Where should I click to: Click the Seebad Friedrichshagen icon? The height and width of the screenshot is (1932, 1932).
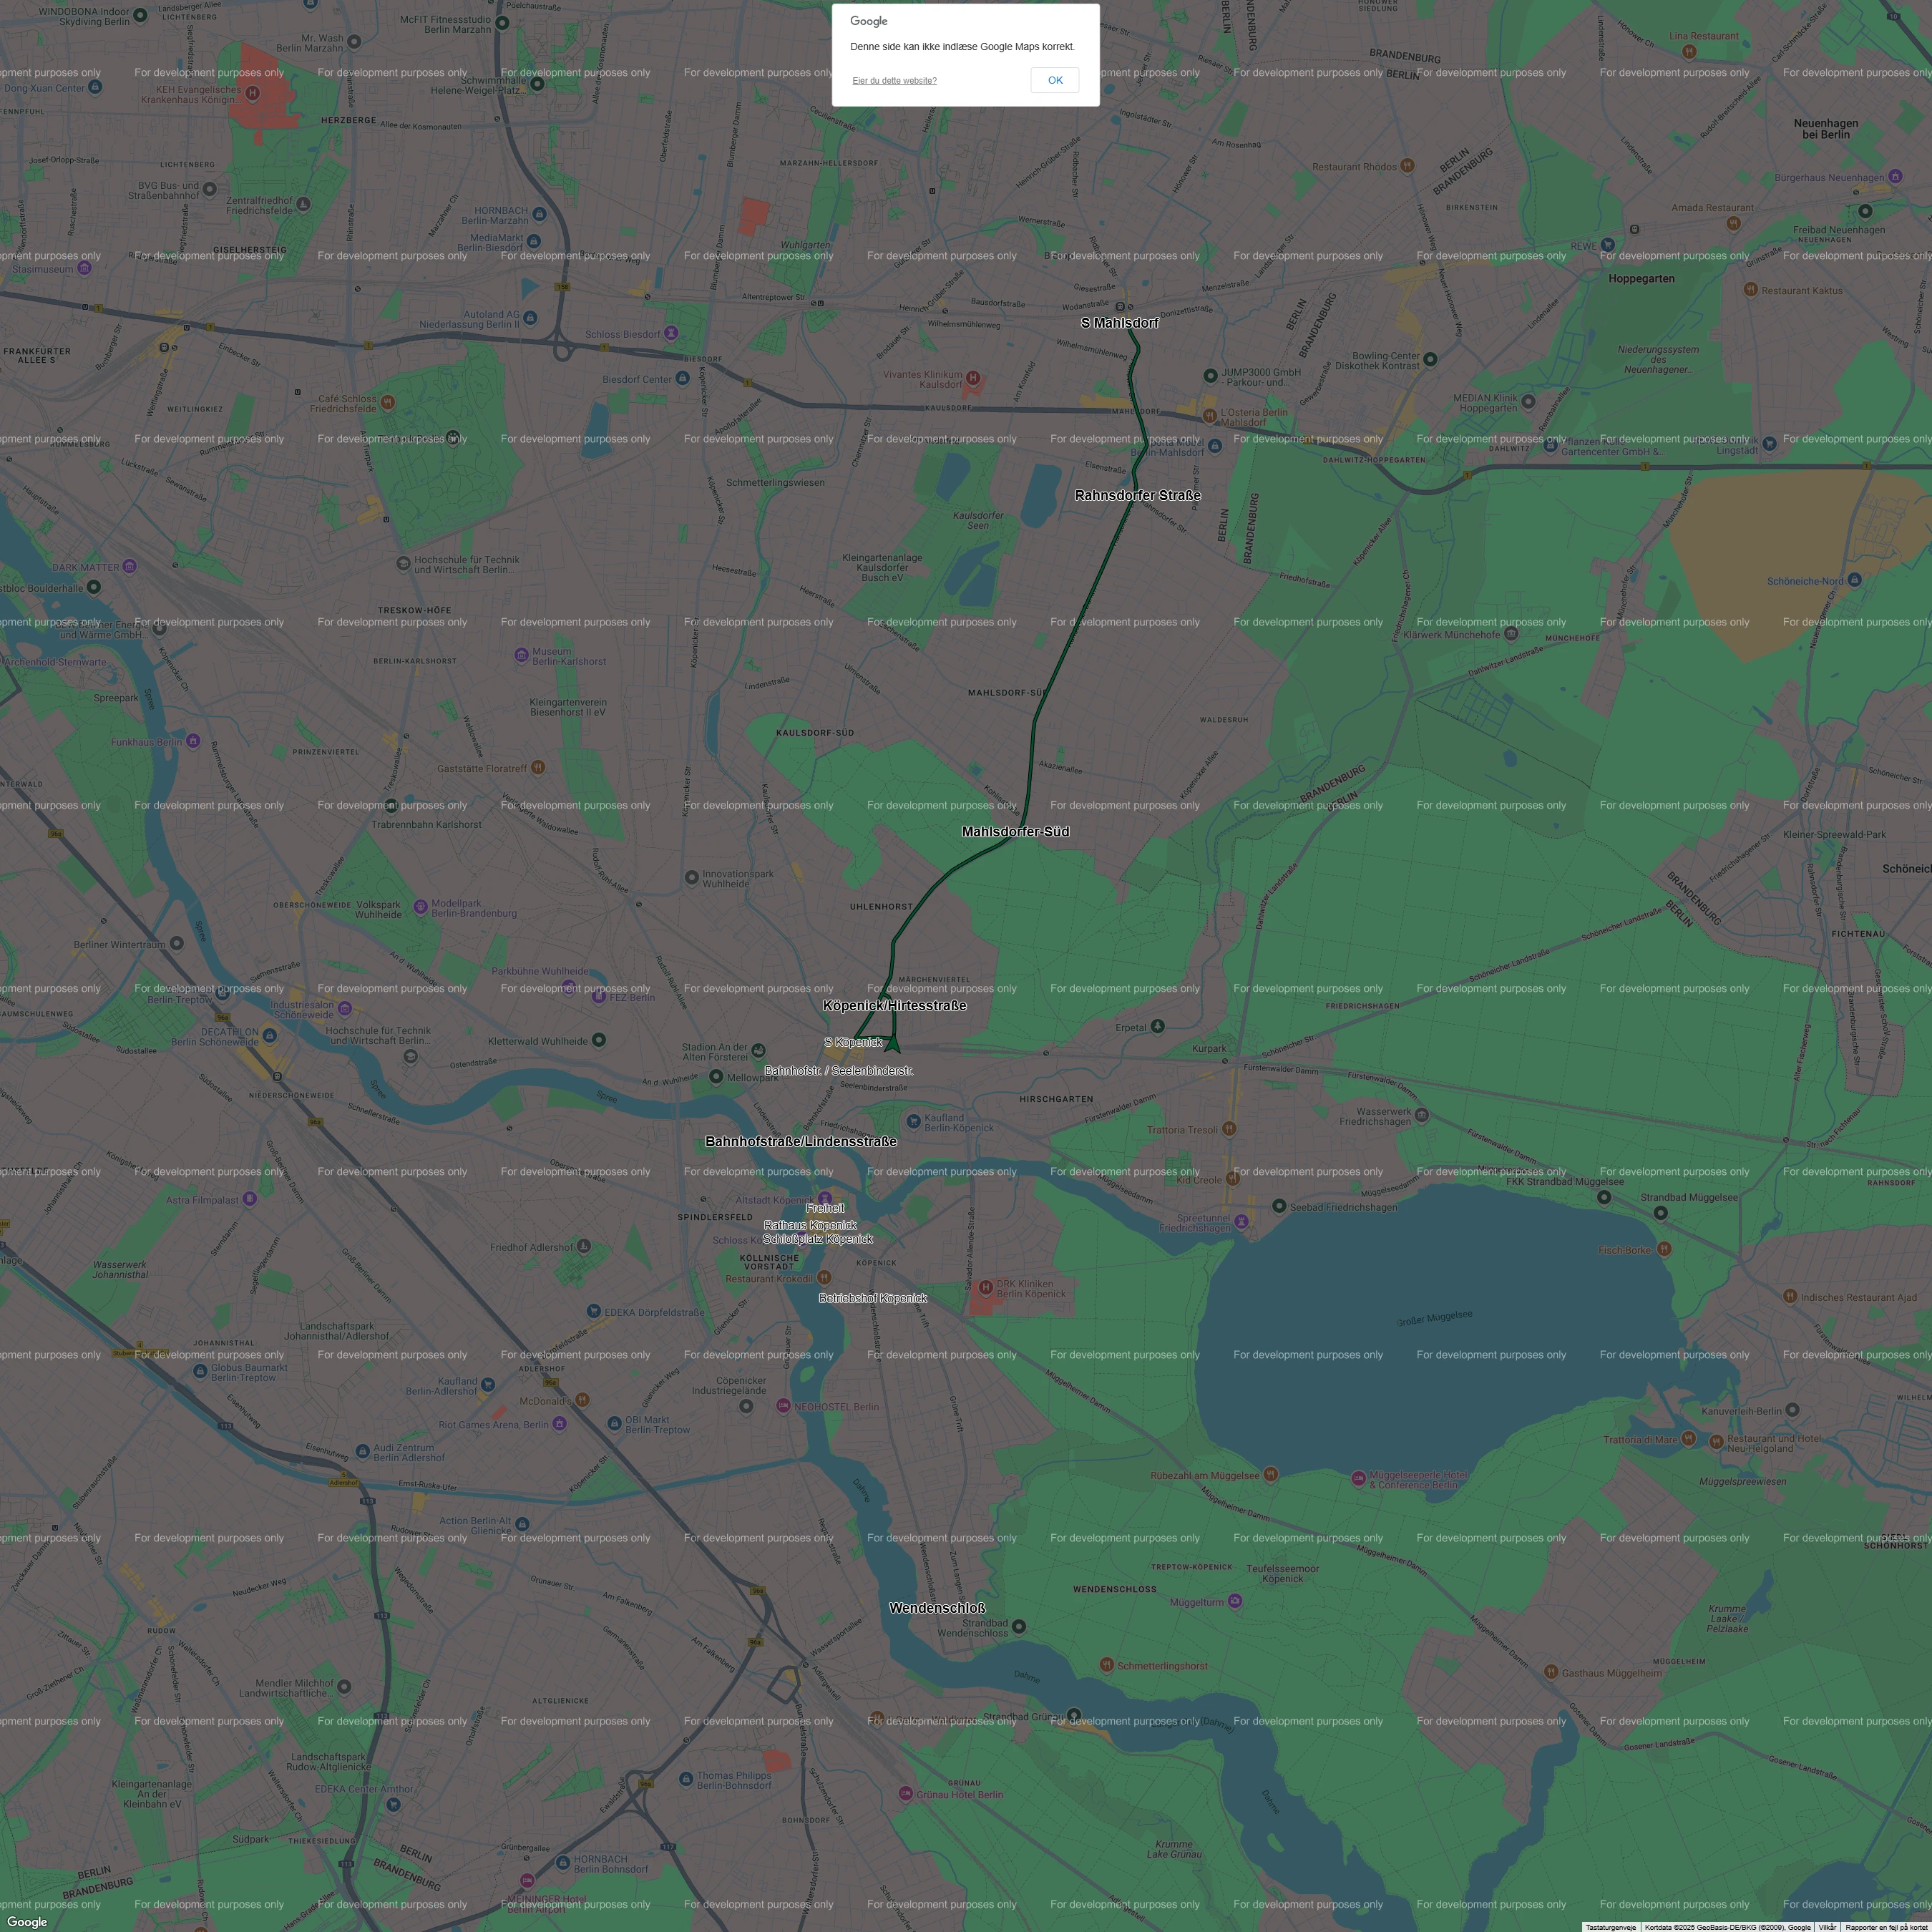1278,1206
